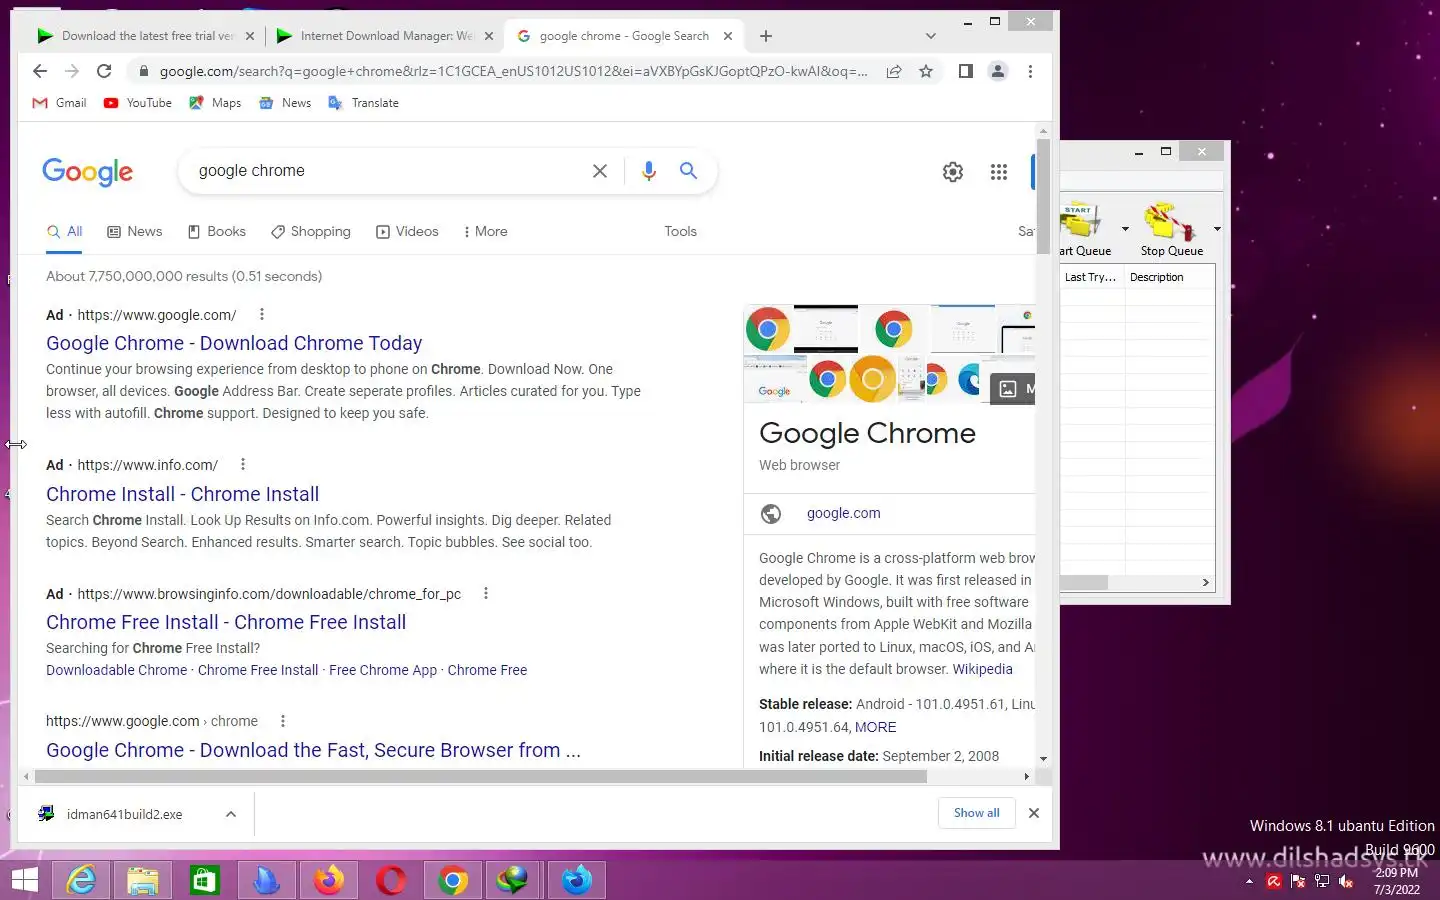Open the Wikipedia link in knowledge panel
1440x900 pixels.
[x=982, y=669]
